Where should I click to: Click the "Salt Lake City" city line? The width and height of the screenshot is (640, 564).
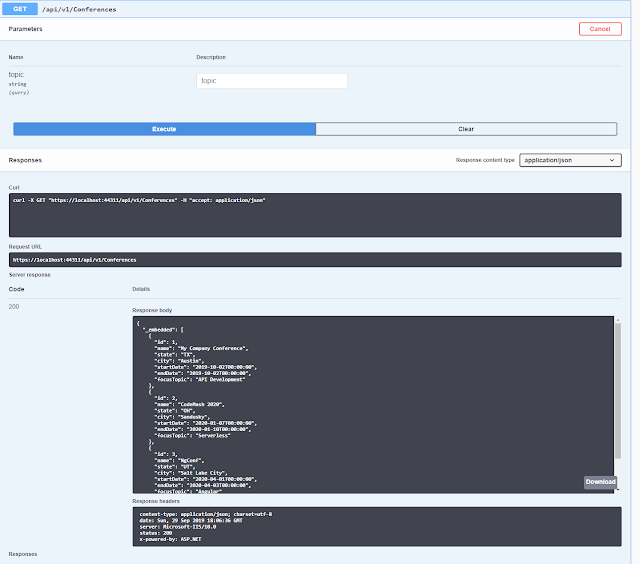(191, 473)
